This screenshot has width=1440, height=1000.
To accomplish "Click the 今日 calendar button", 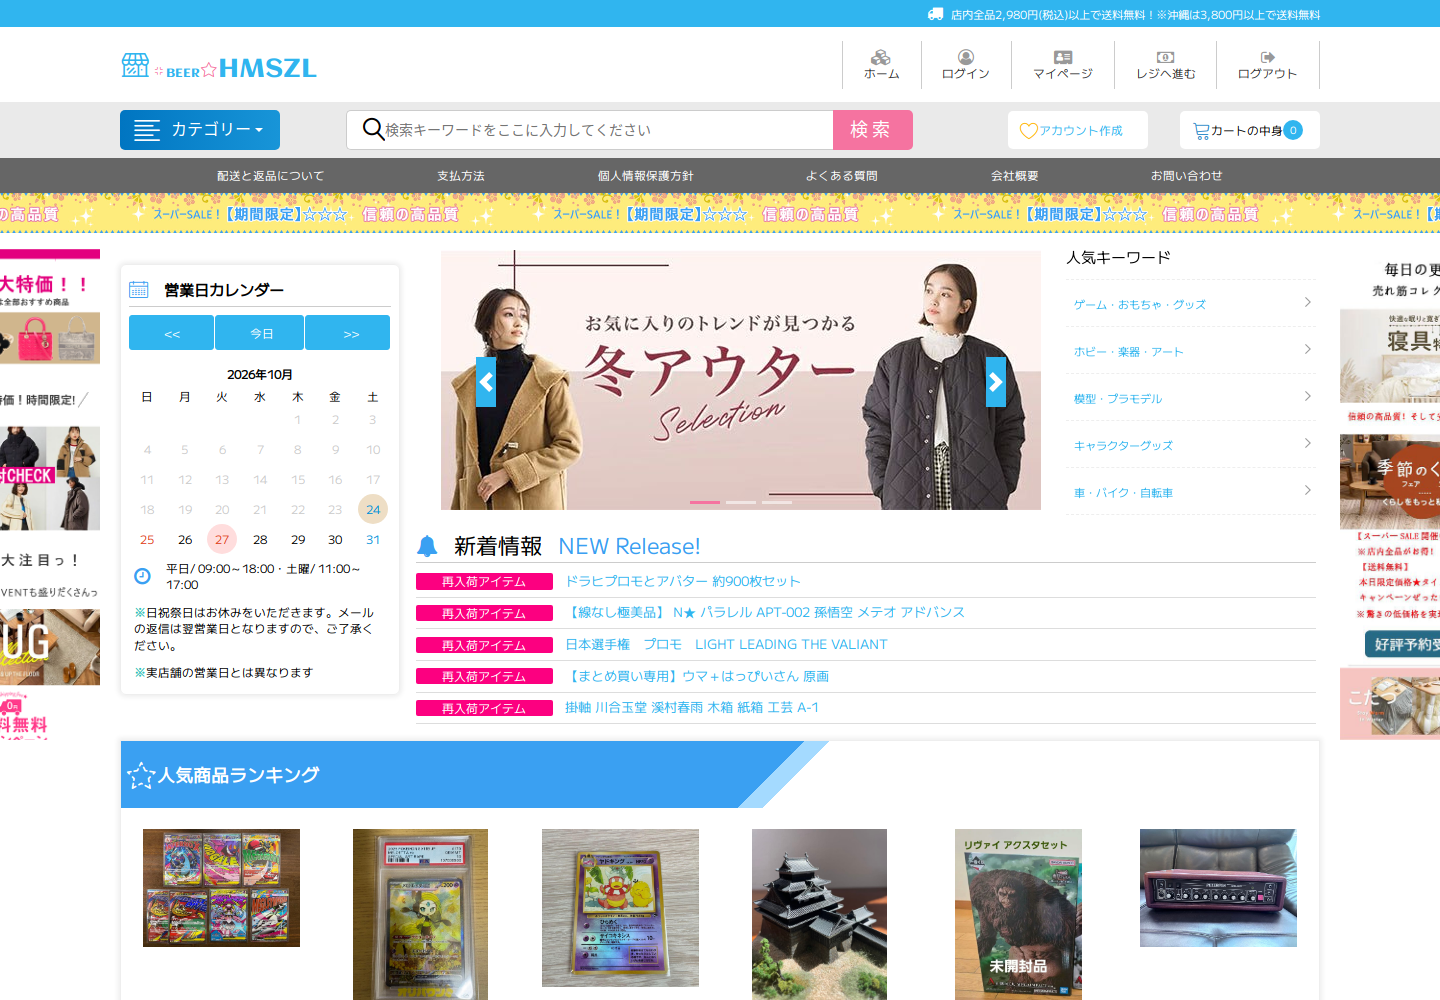I will point(261,333).
